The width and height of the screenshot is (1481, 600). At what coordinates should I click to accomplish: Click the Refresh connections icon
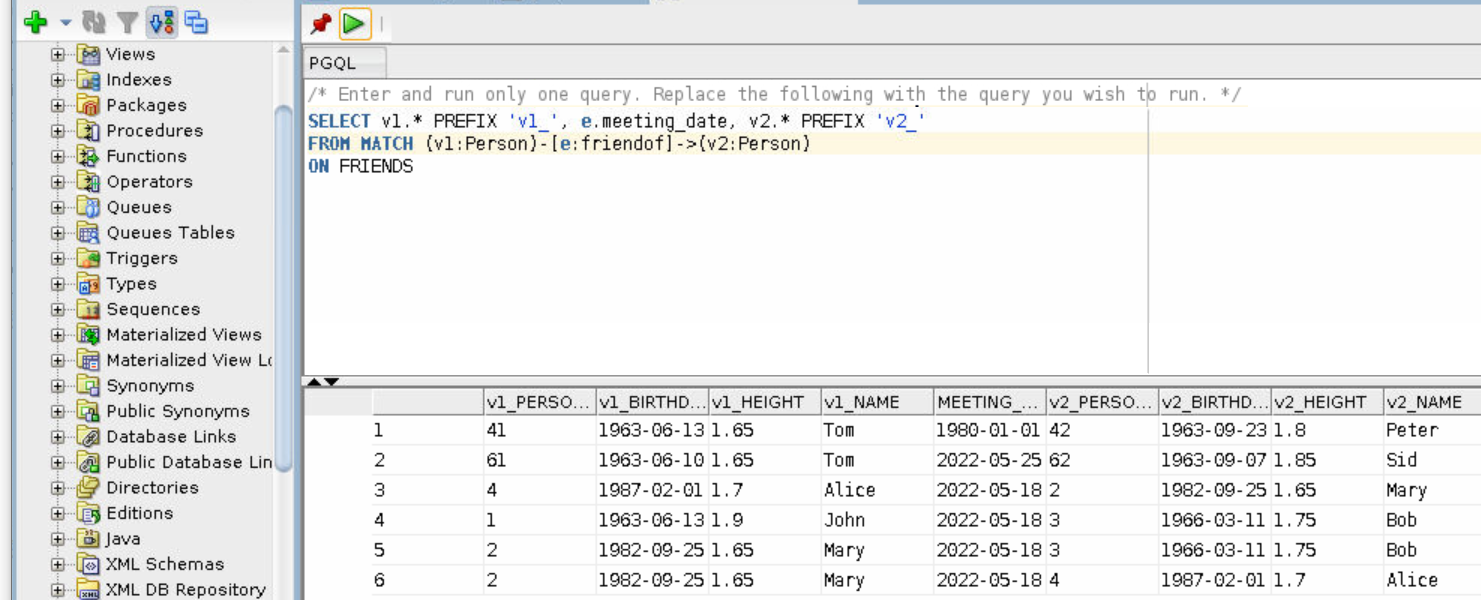pos(94,22)
